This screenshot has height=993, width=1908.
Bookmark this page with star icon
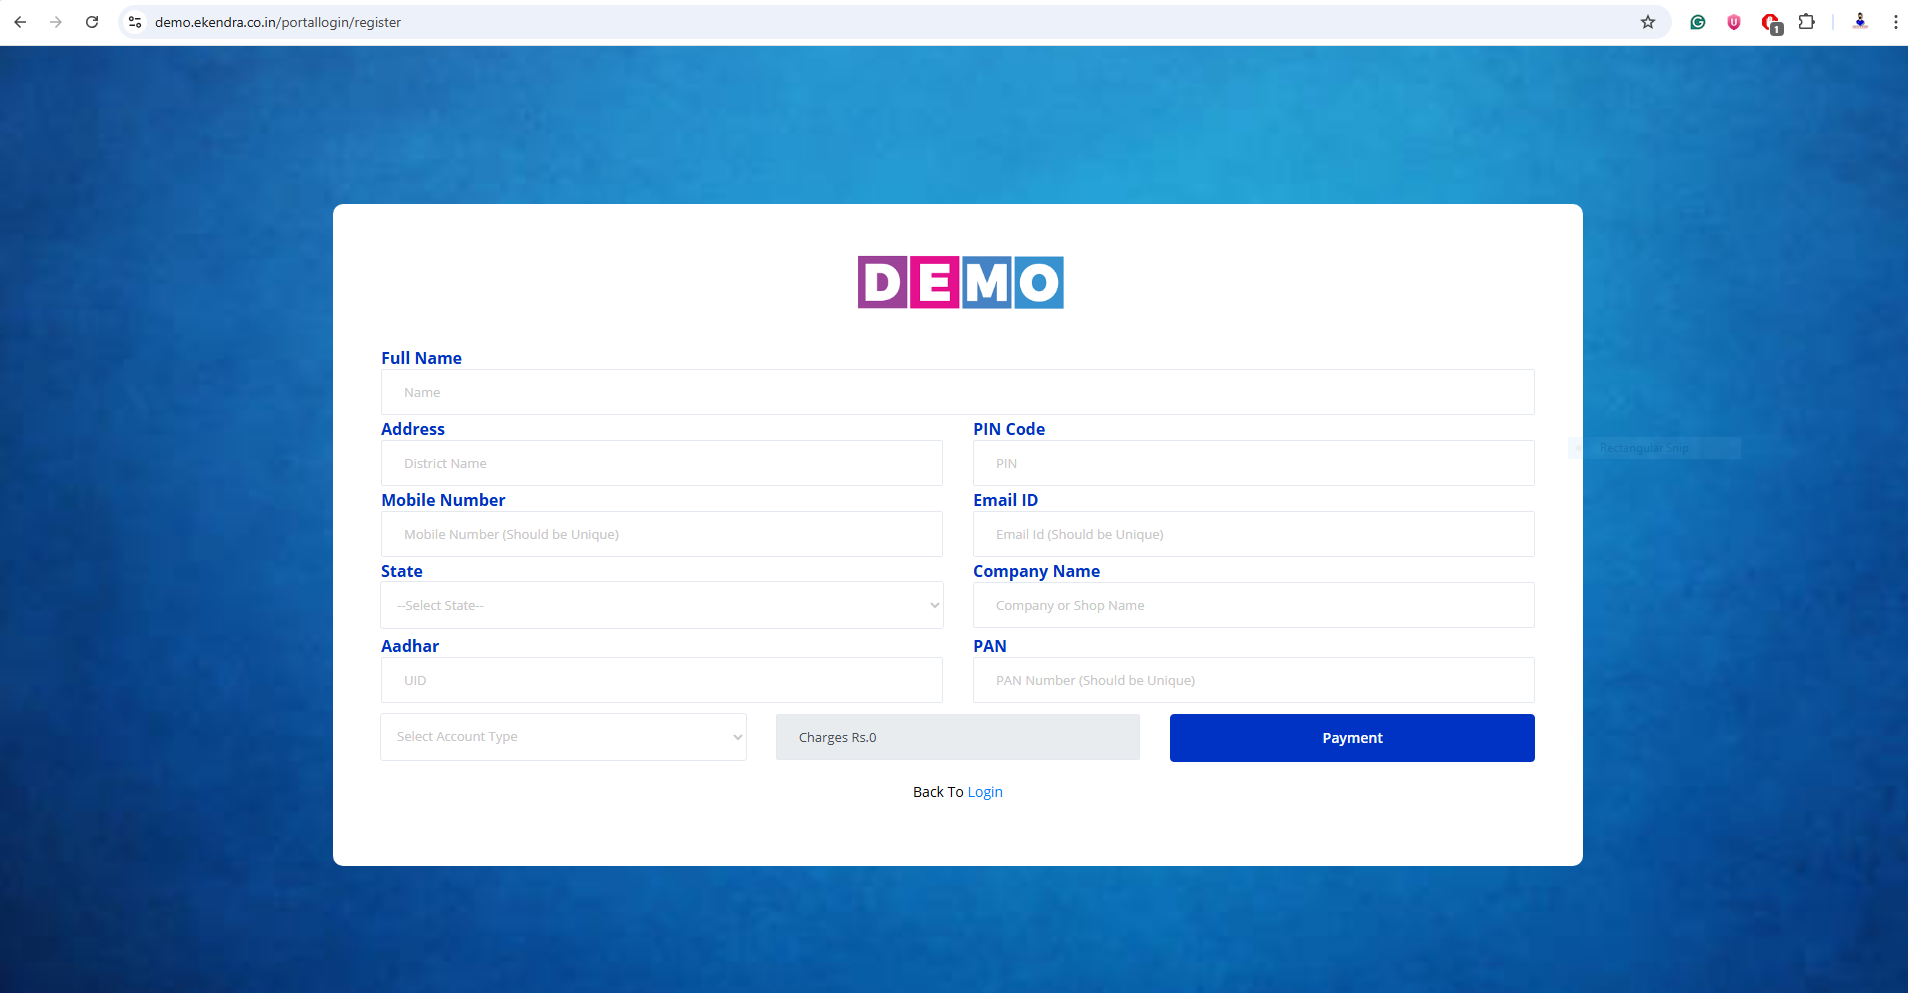[1648, 22]
